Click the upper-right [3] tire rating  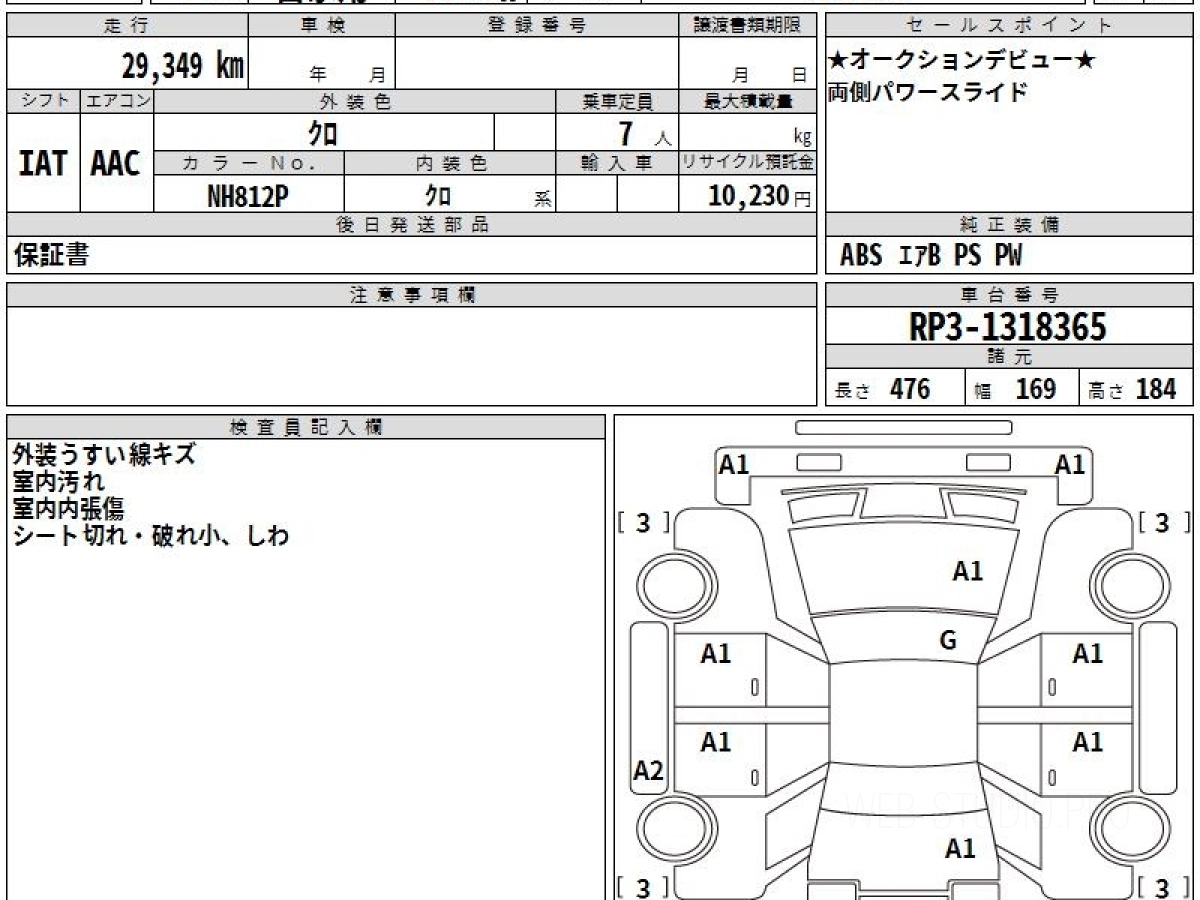point(1162,522)
